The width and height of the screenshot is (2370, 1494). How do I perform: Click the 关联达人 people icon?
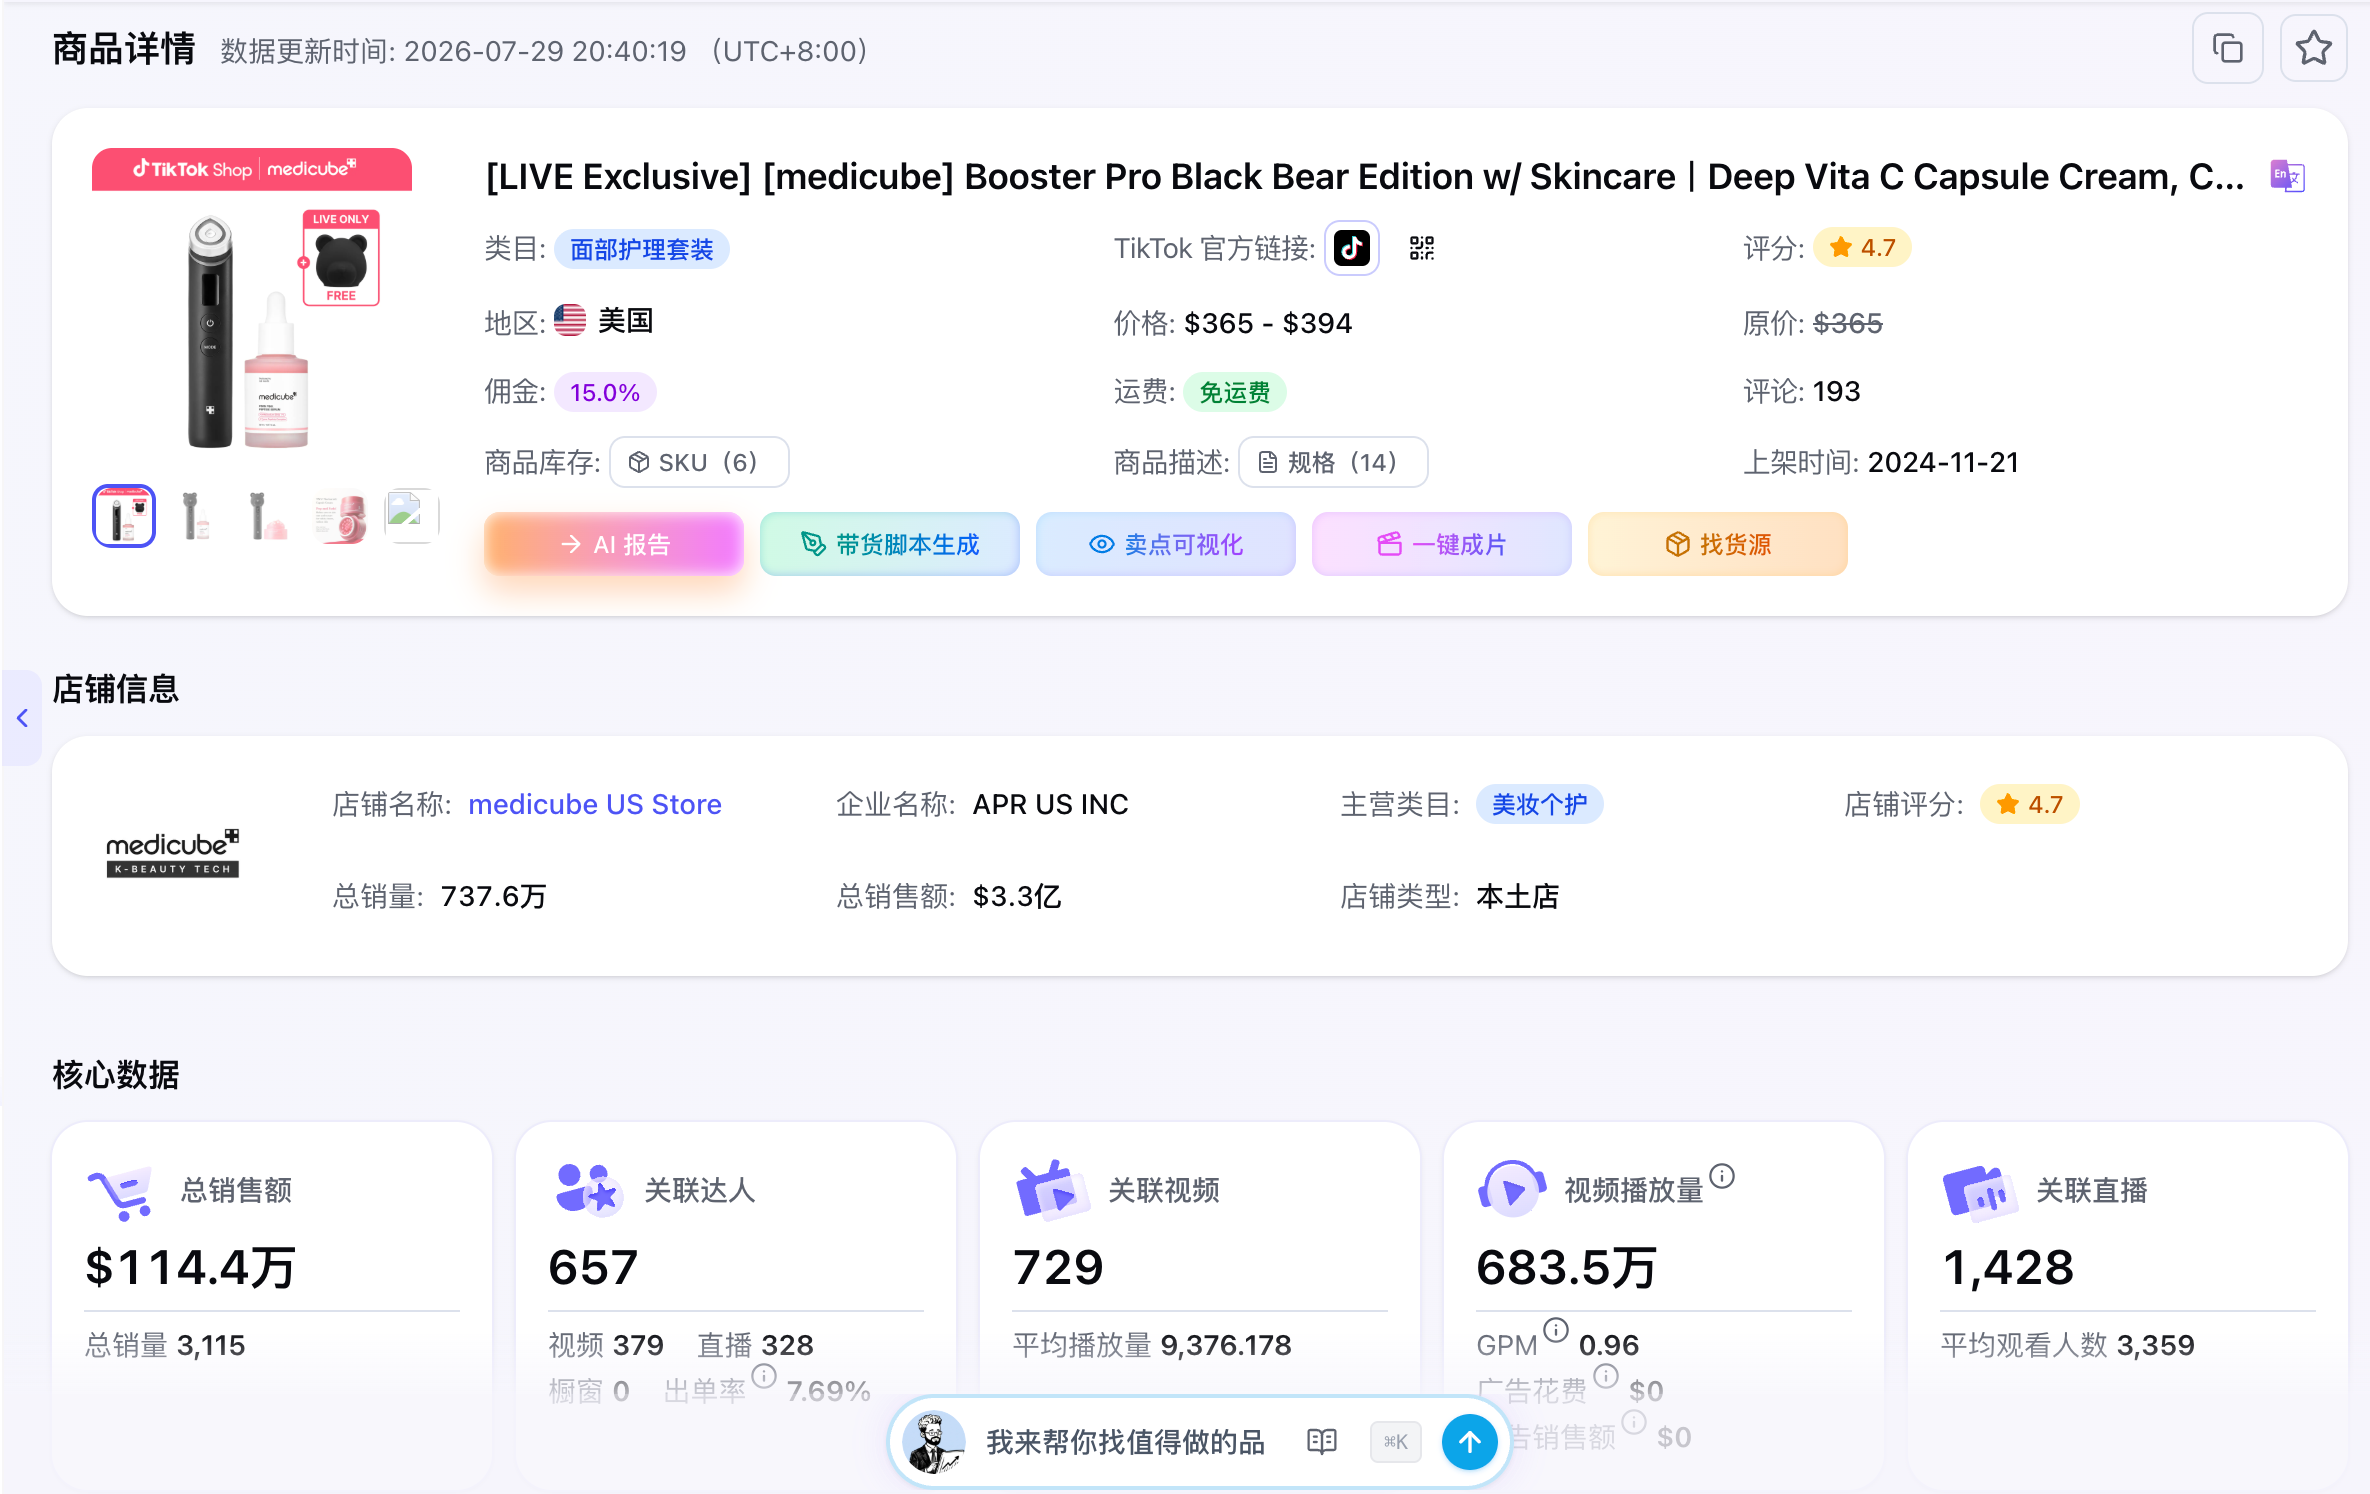coord(588,1190)
